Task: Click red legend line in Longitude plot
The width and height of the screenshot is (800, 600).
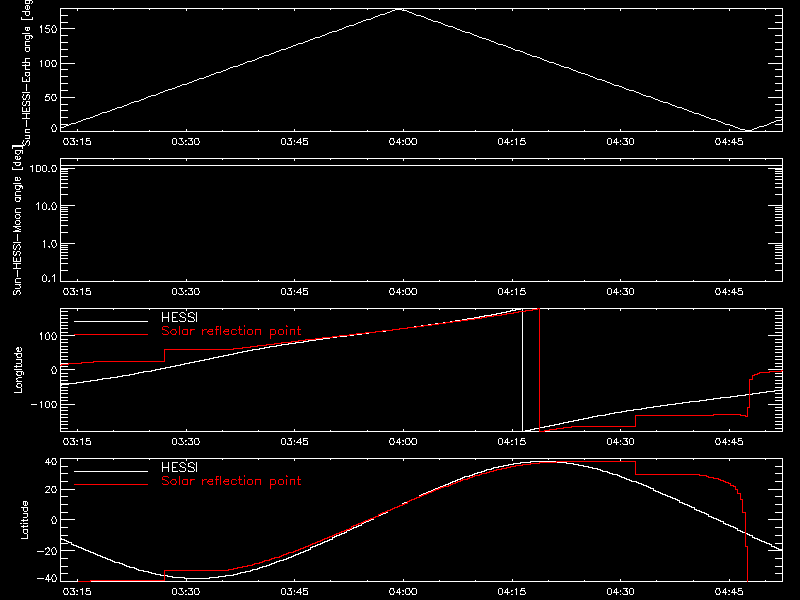Action: [111, 335]
